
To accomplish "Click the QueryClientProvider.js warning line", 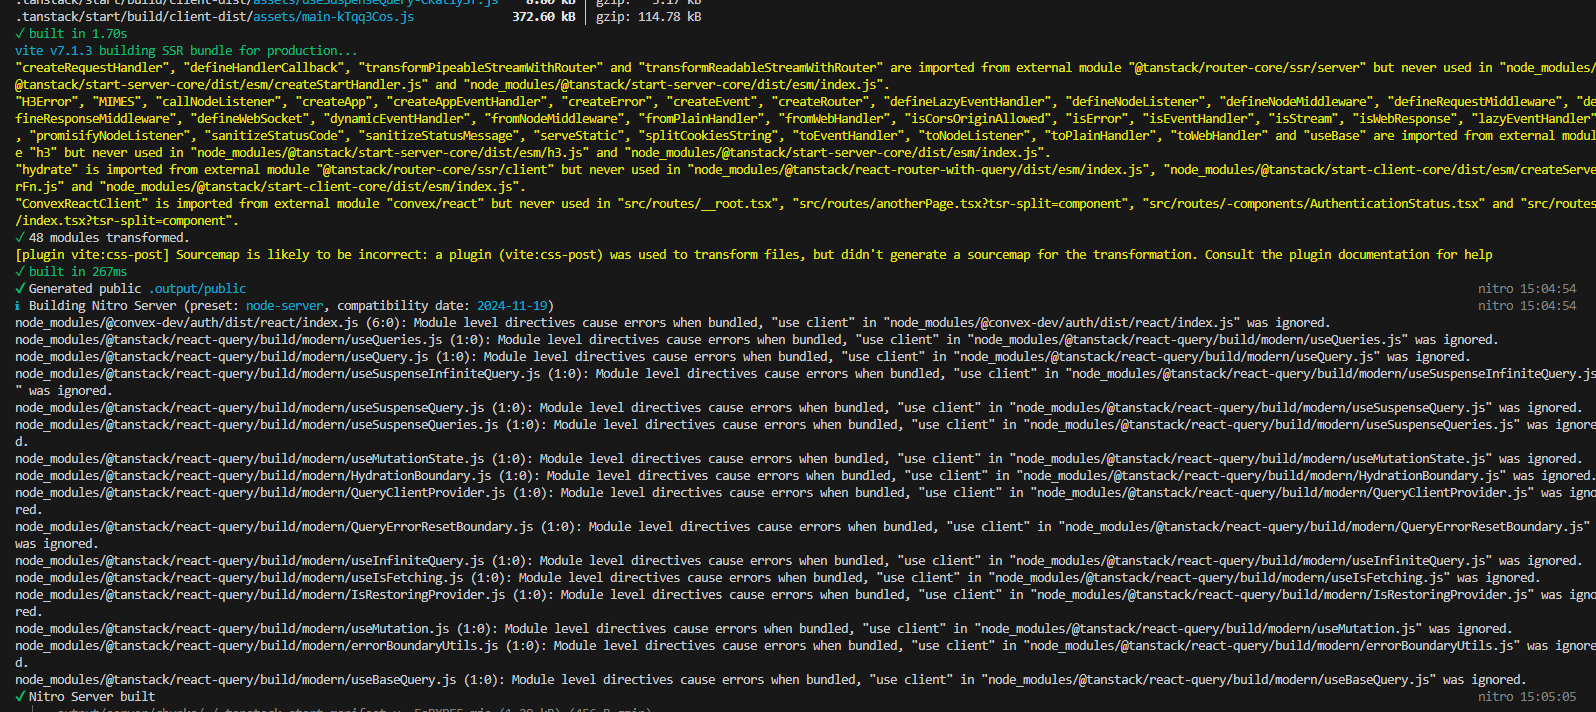I will coord(805,501).
